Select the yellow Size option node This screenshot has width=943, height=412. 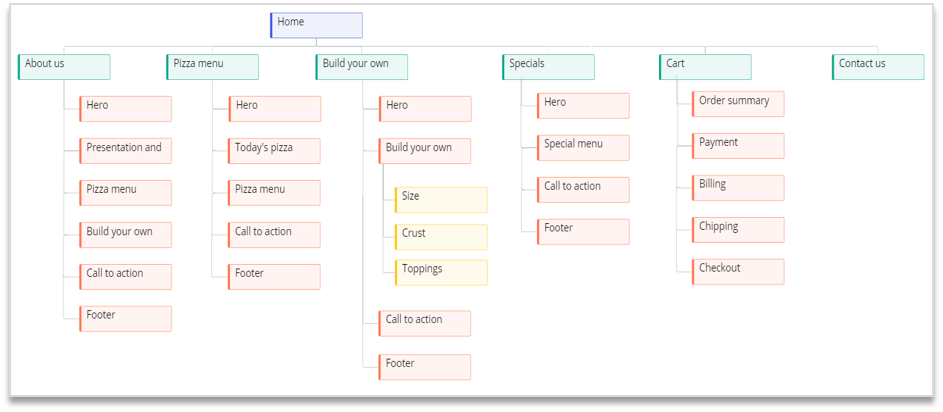coord(441,200)
